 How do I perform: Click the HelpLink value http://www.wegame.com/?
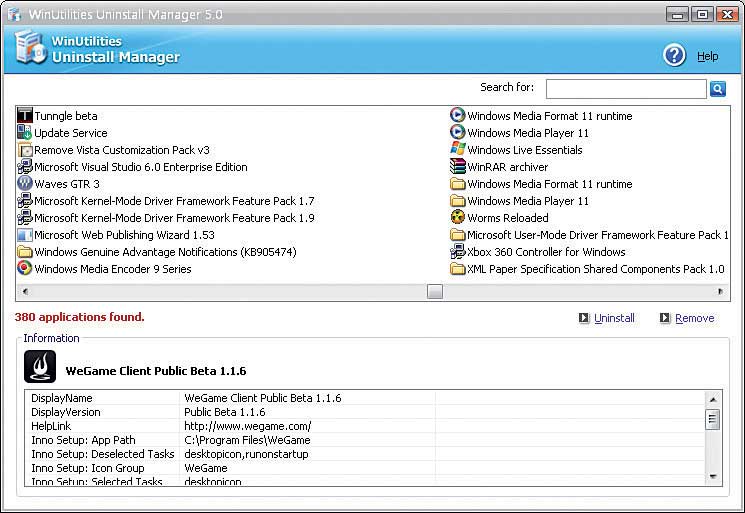tap(248, 426)
